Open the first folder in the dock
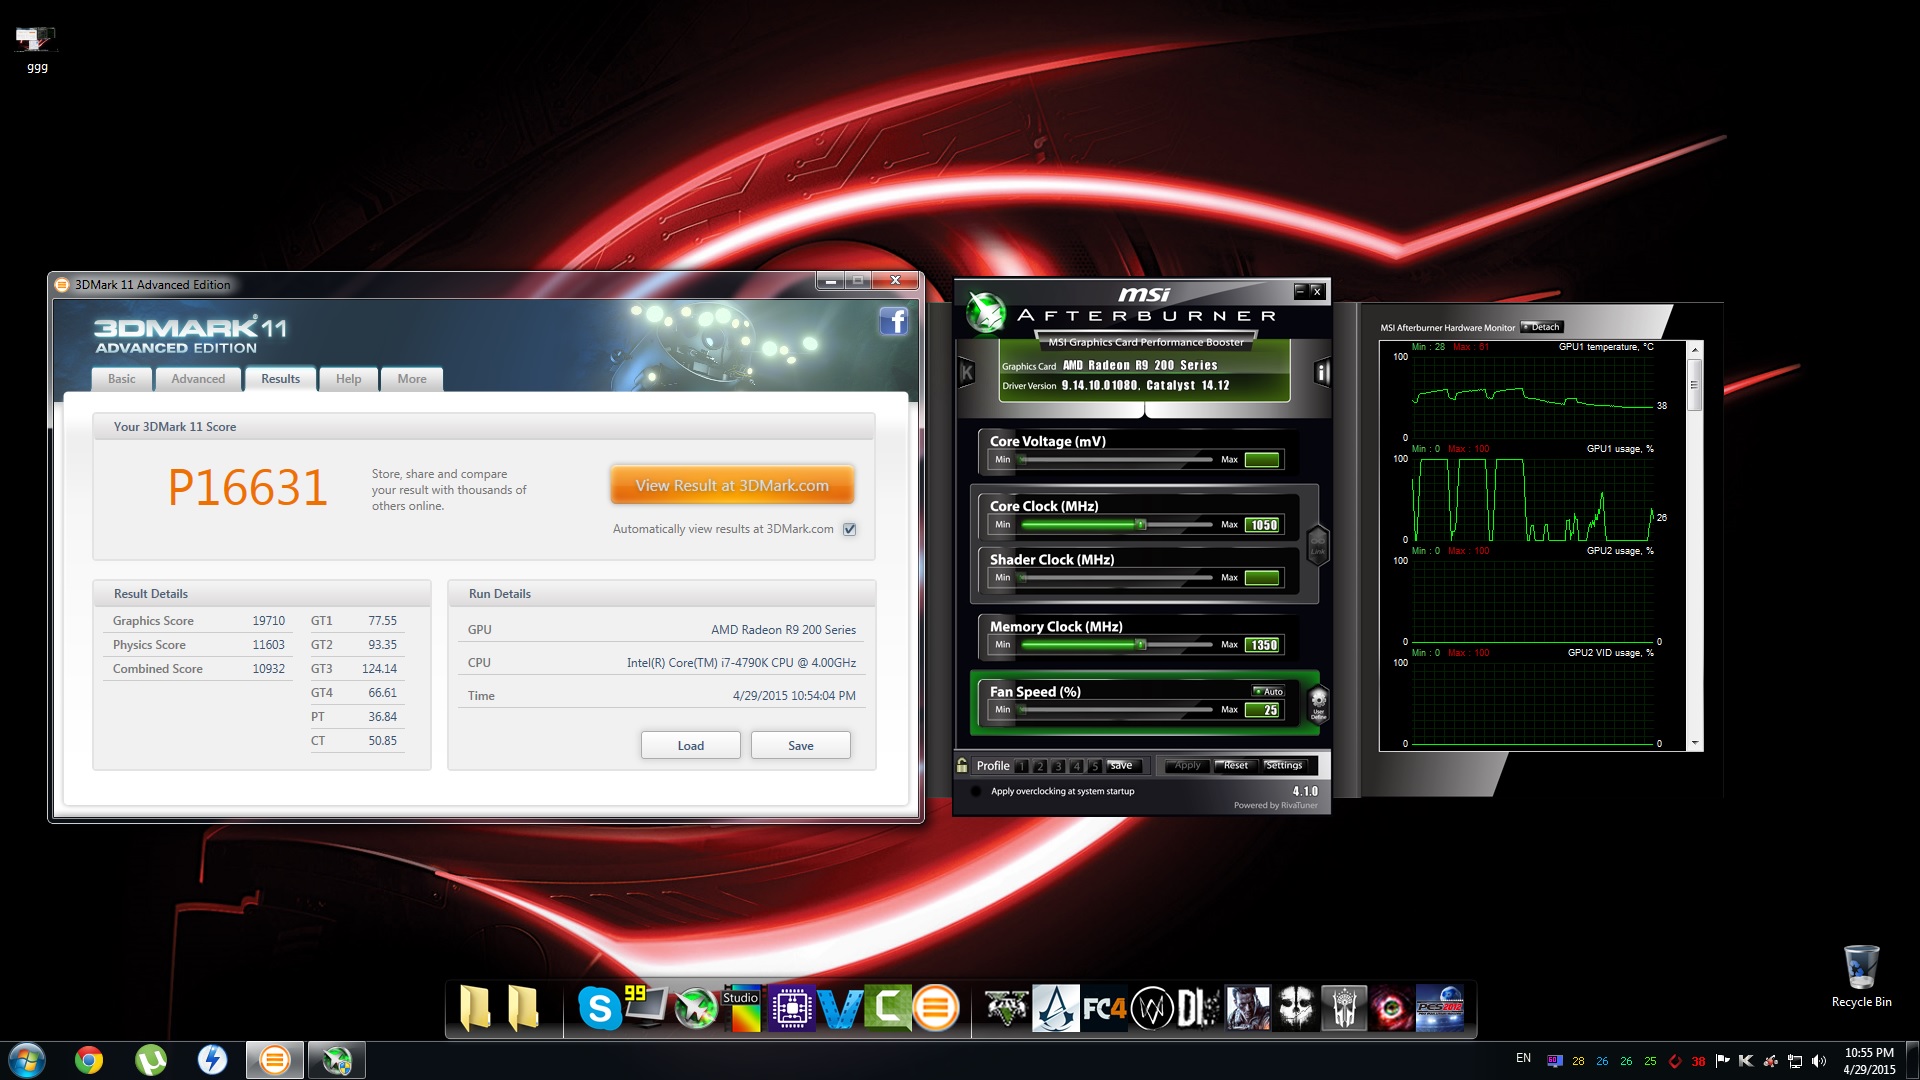Screen dimensions: 1920x1080 point(476,1008)
